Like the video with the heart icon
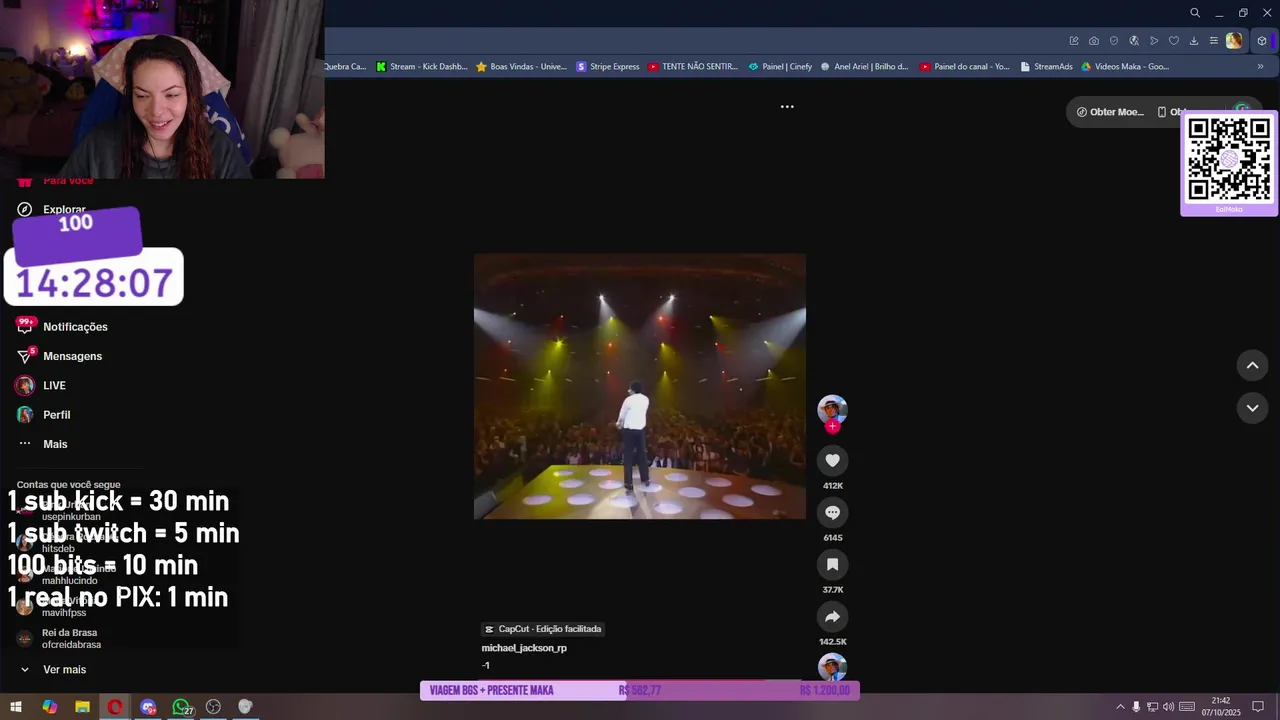Image resolution: width=1280 pixels, height=720 pixels. click(x=832, y=460)
